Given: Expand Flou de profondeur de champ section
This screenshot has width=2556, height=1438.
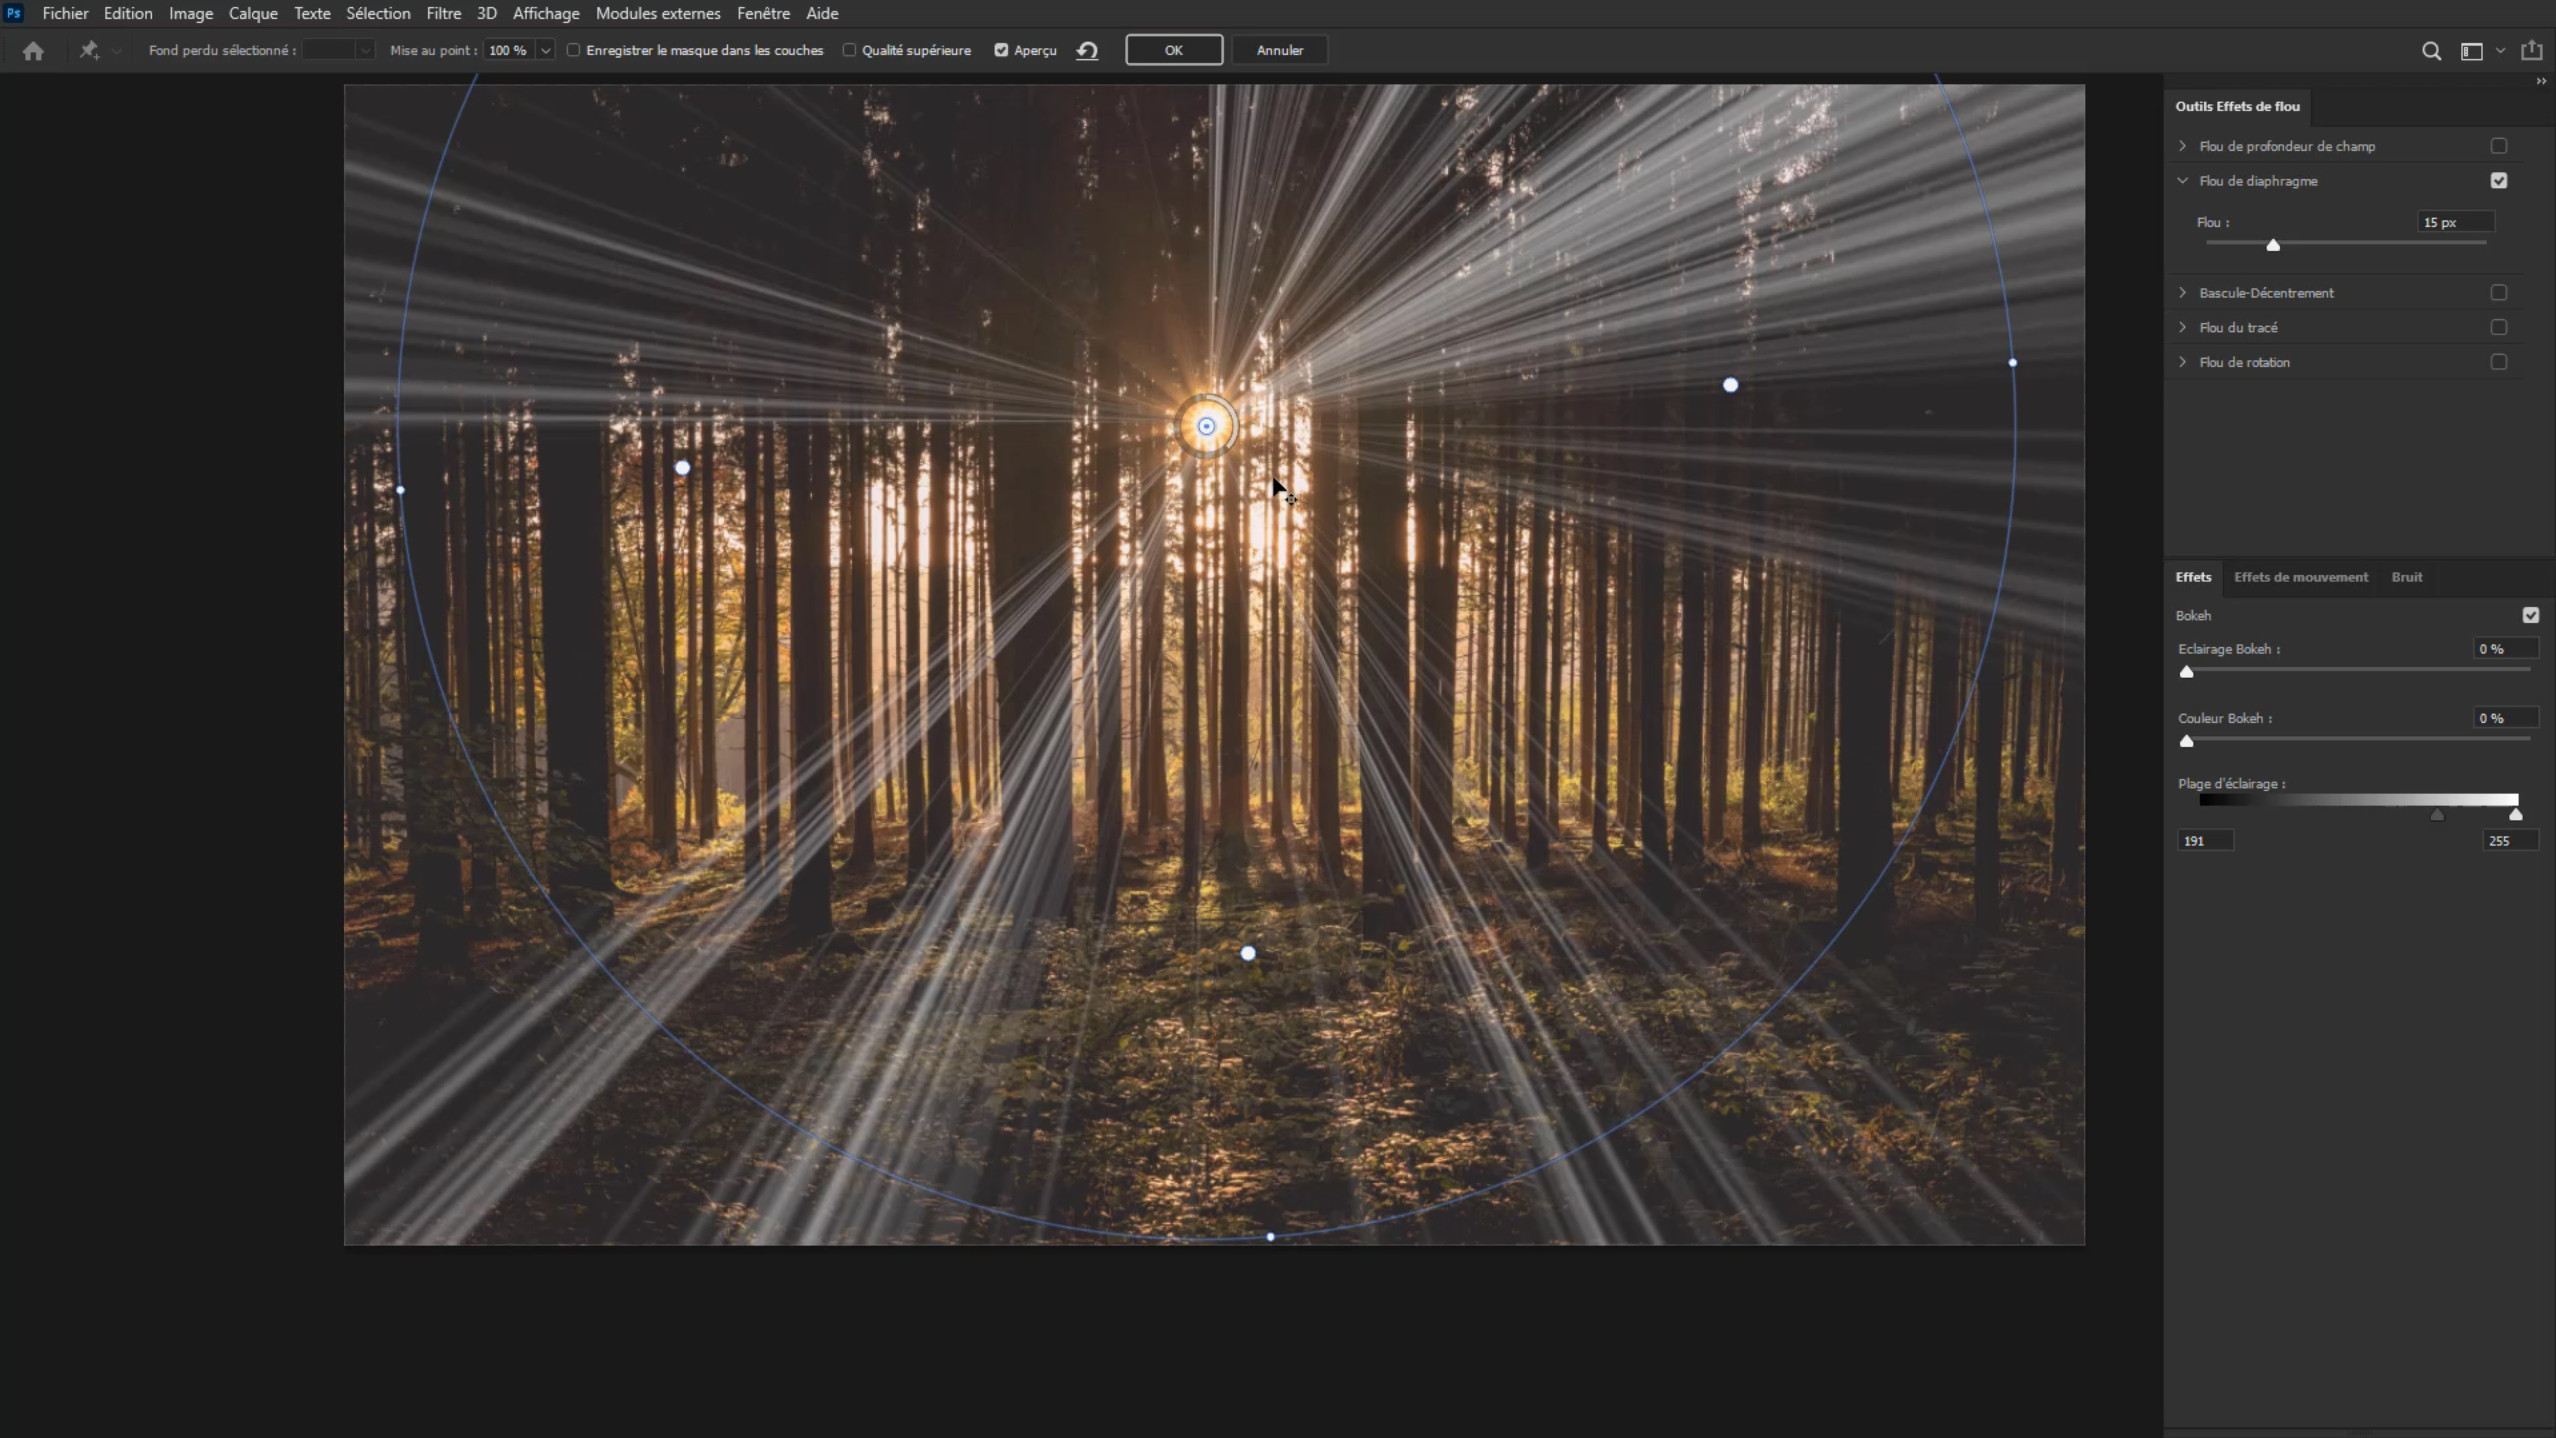Looking at the screenshot, I should pyautogui.click(x=2183, y=146).
